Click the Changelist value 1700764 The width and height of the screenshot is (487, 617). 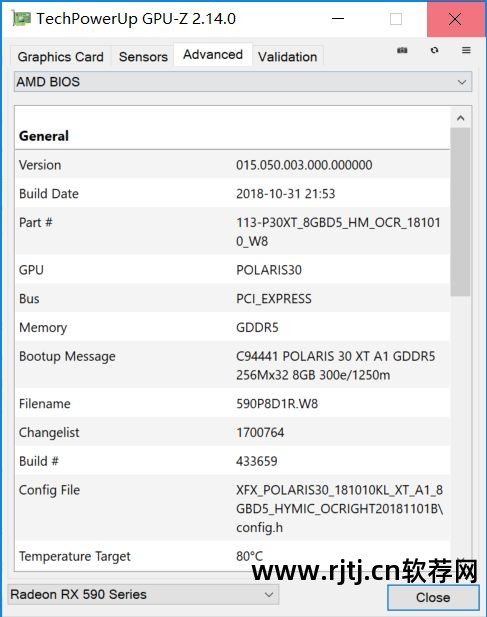click(260, 432)
